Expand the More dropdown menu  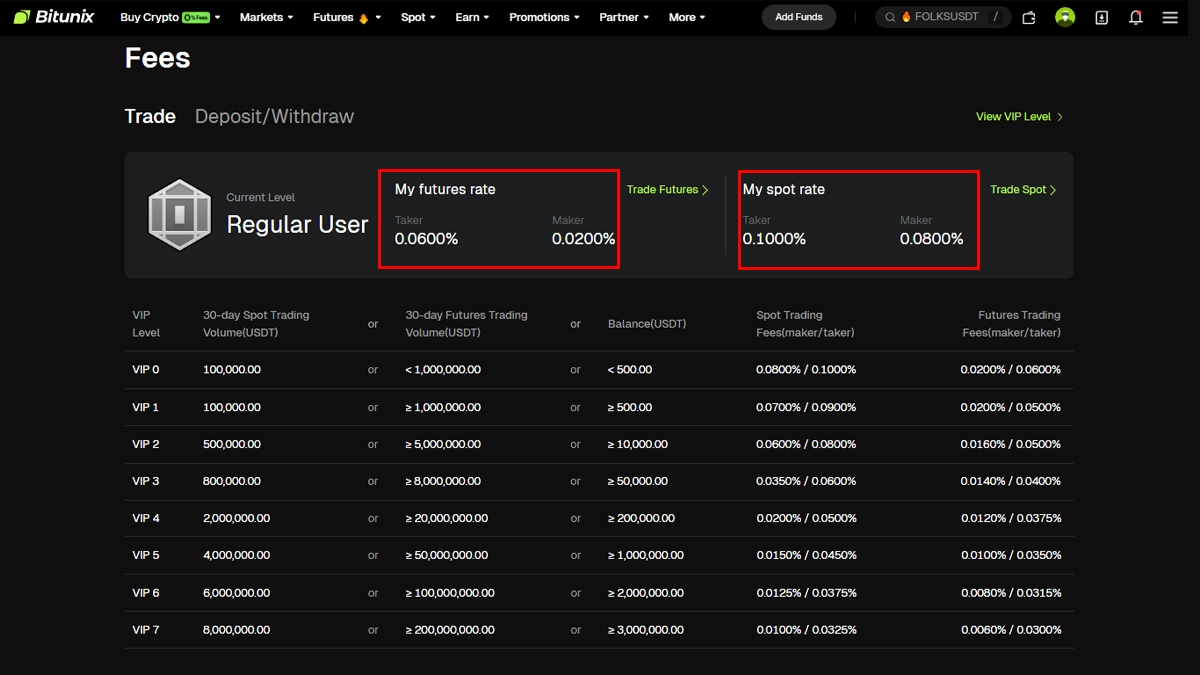click(687, 17)
